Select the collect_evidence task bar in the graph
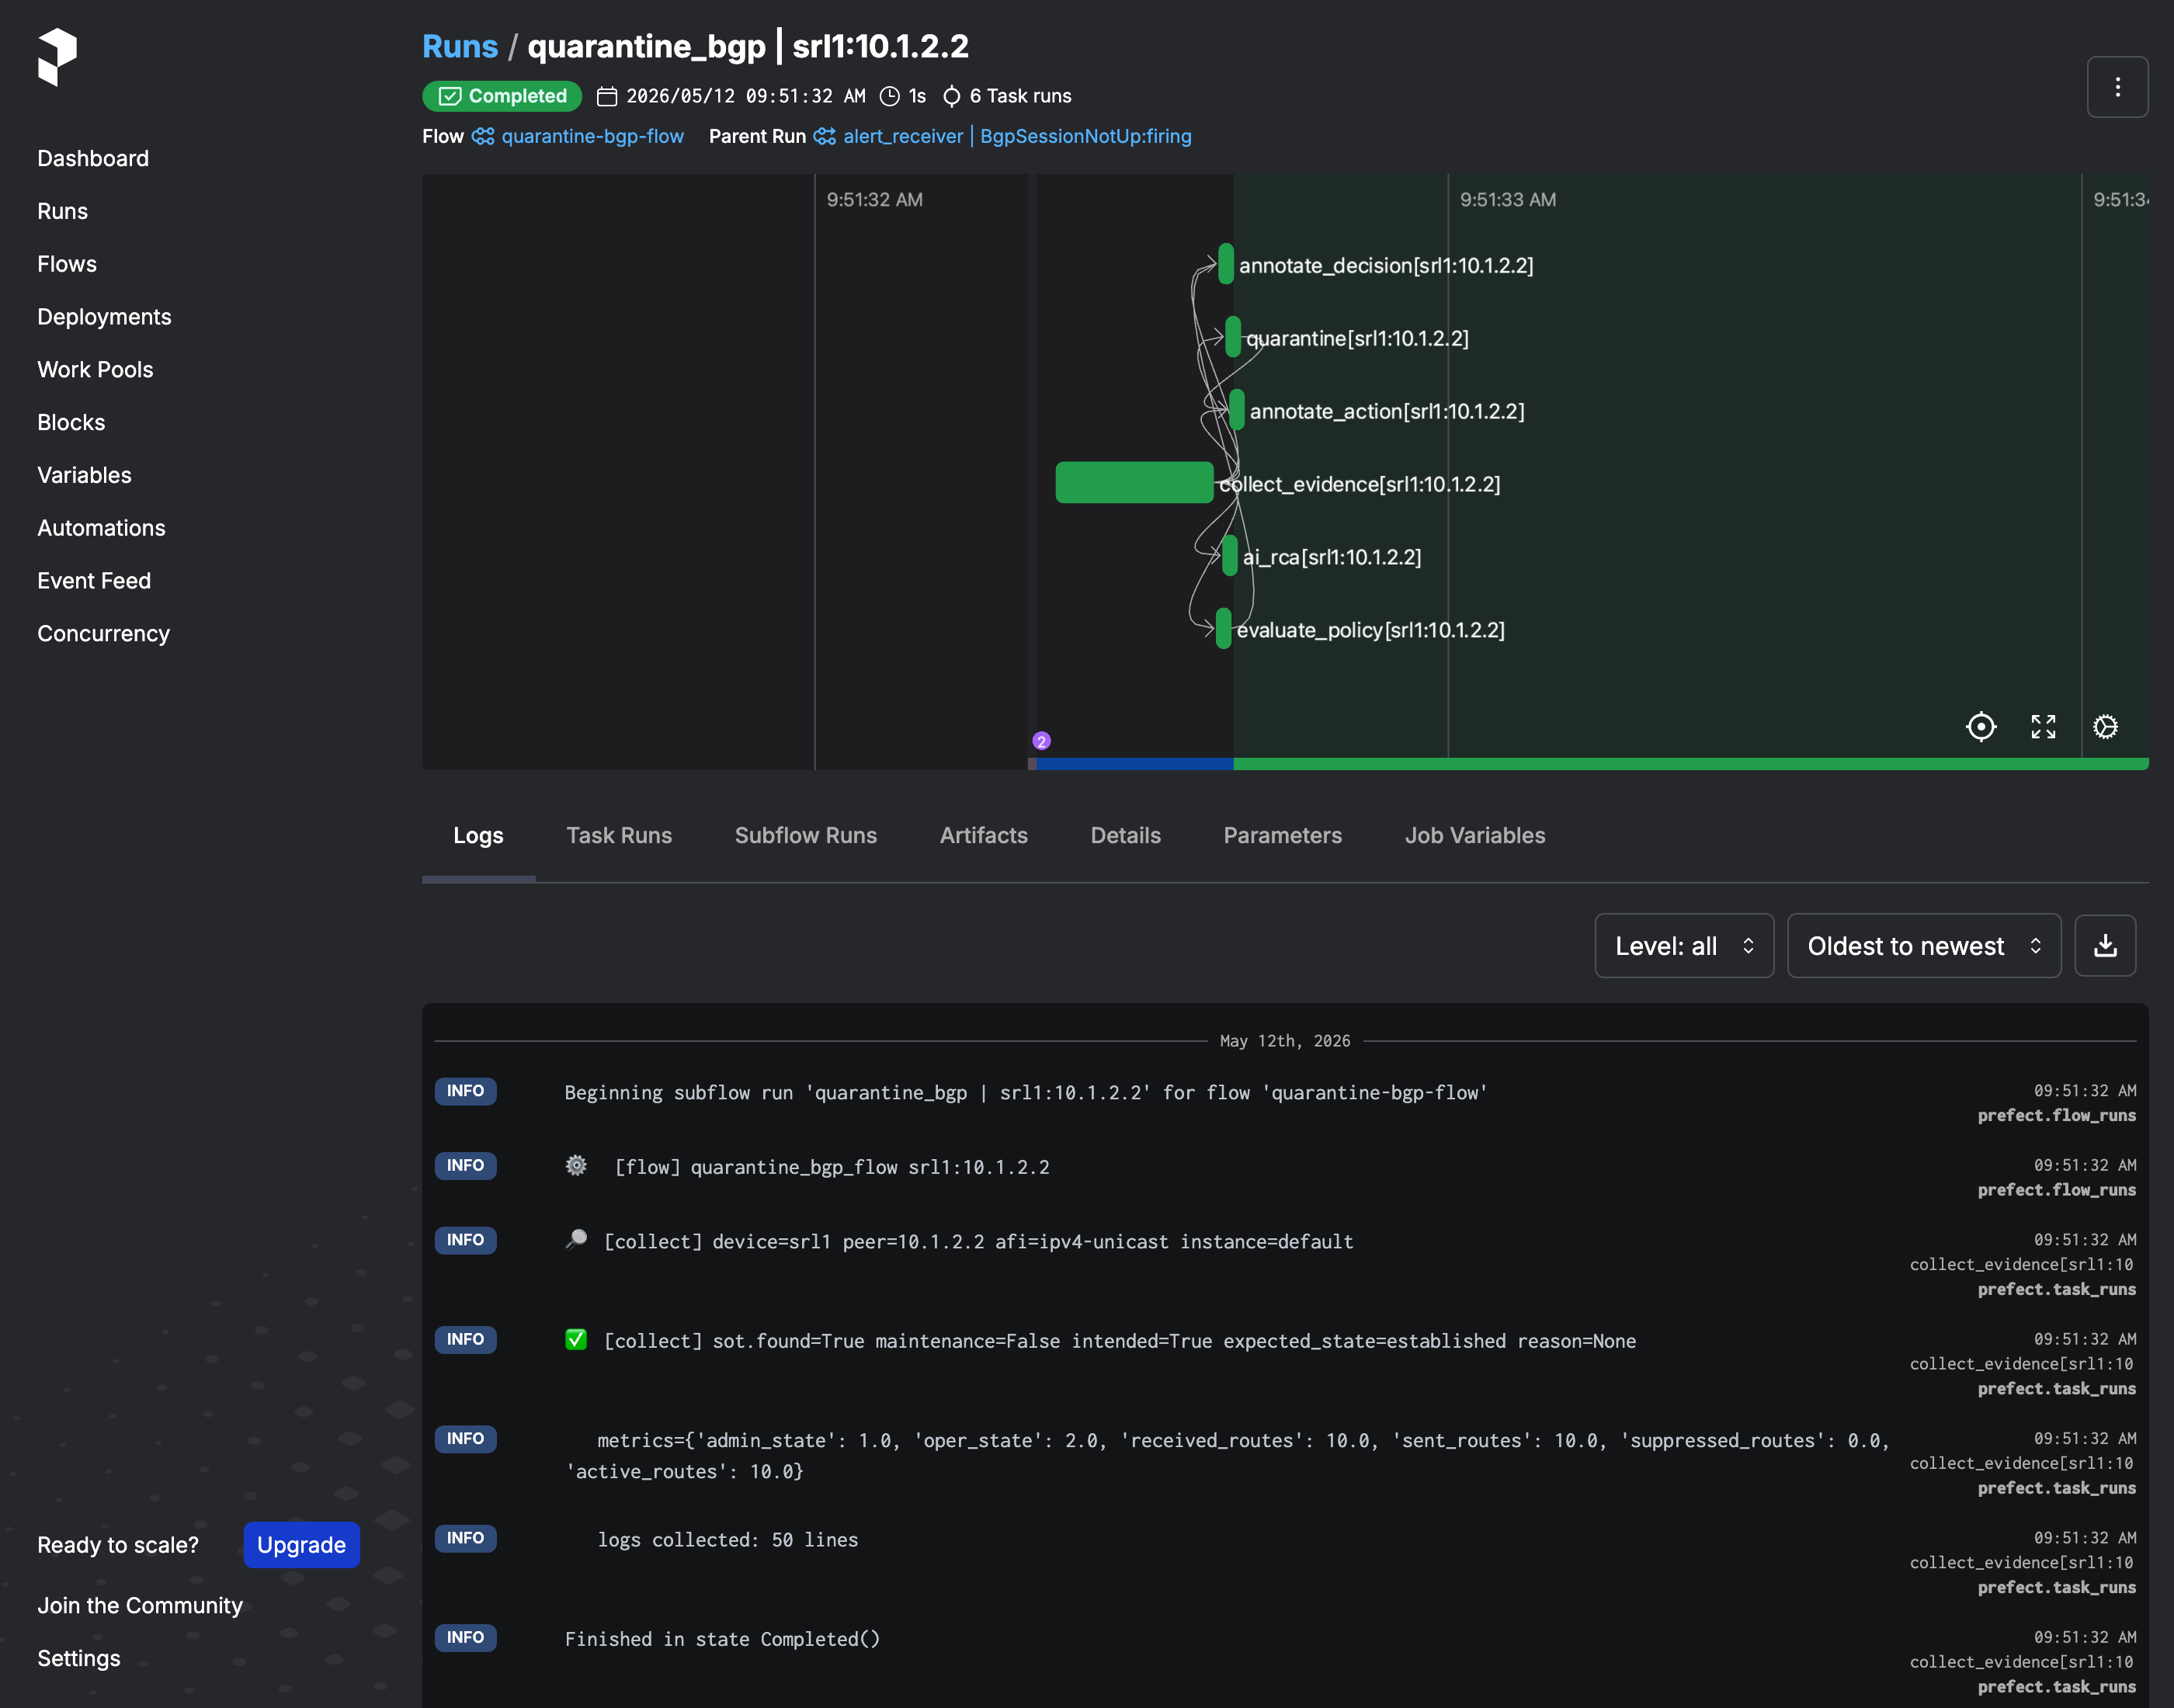The image size is (2174, 1708). [1134, 483]
